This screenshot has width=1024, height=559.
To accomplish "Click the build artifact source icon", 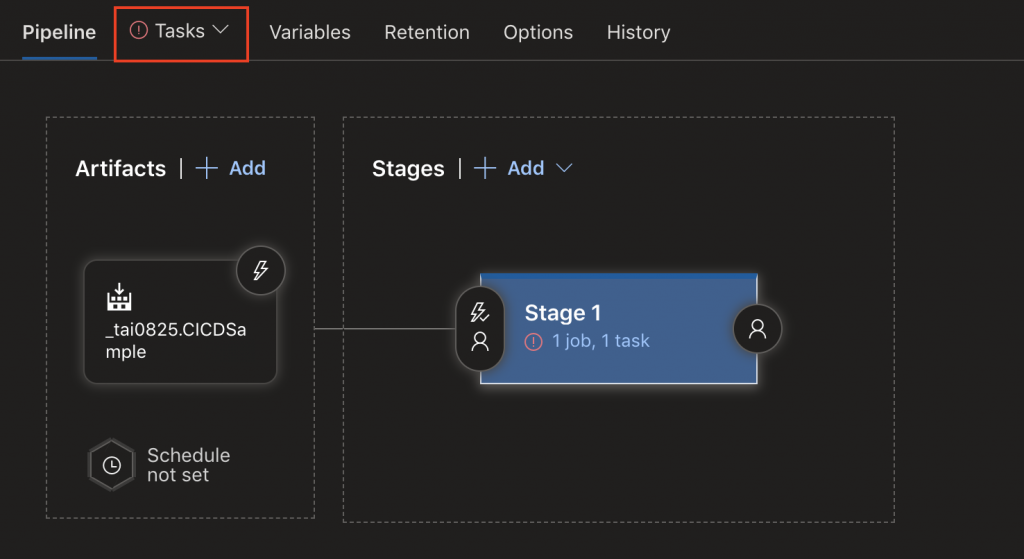I will tap(119, 297).
